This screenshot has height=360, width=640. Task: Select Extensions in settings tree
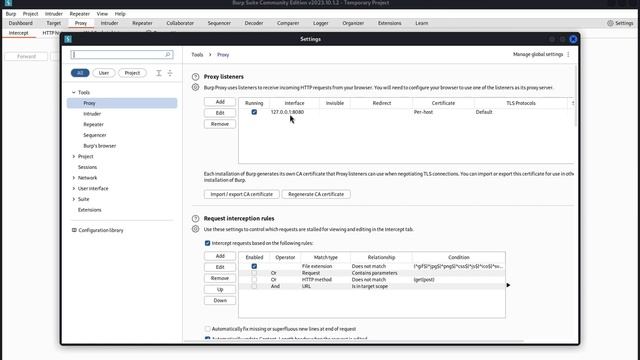coord(89,210)
